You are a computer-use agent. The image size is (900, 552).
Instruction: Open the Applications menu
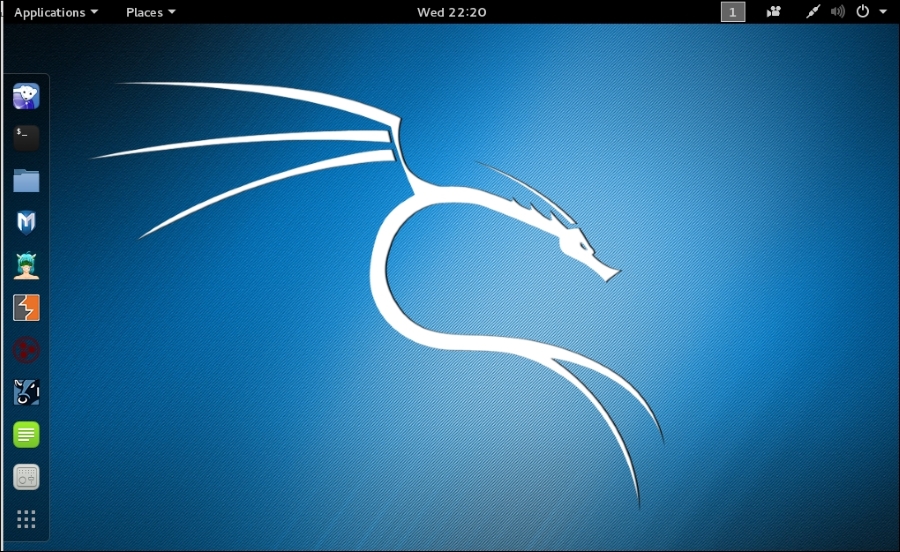pyautogui.click(x=56, y=12)
